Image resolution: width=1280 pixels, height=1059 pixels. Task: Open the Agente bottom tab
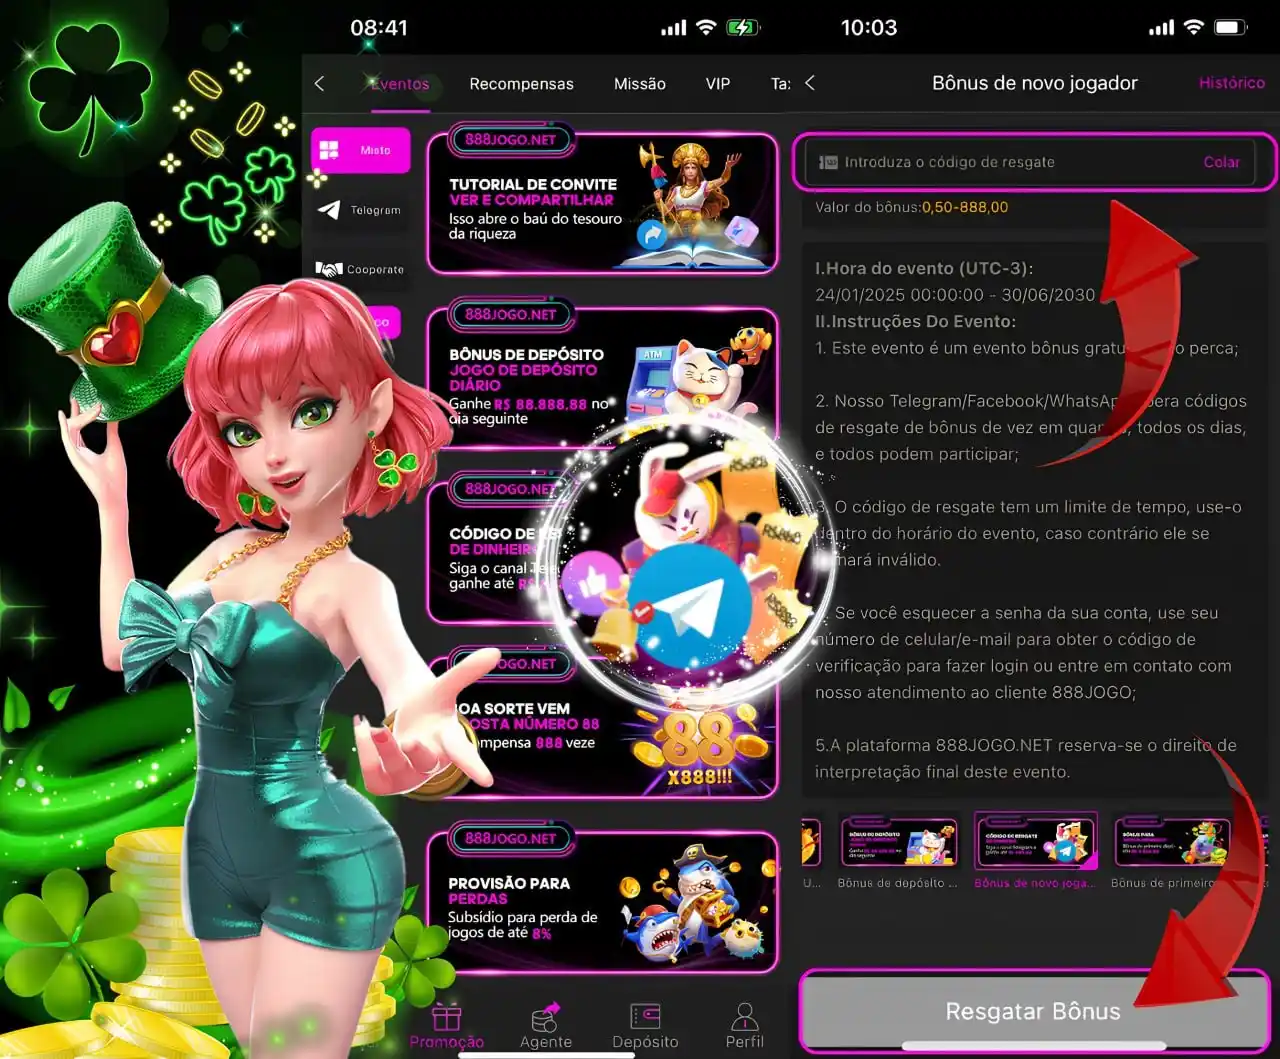[546, 1026]
